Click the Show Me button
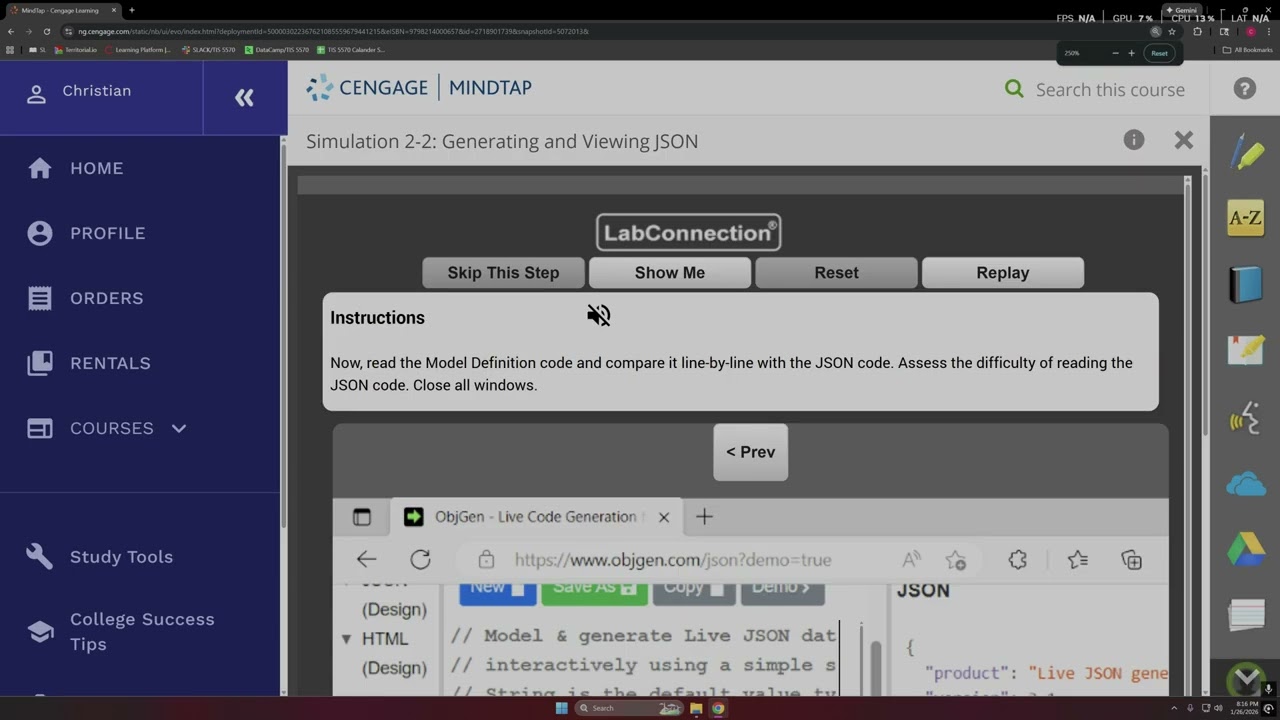Viewport: 1280px width, 720px height. tap(670, 273)
